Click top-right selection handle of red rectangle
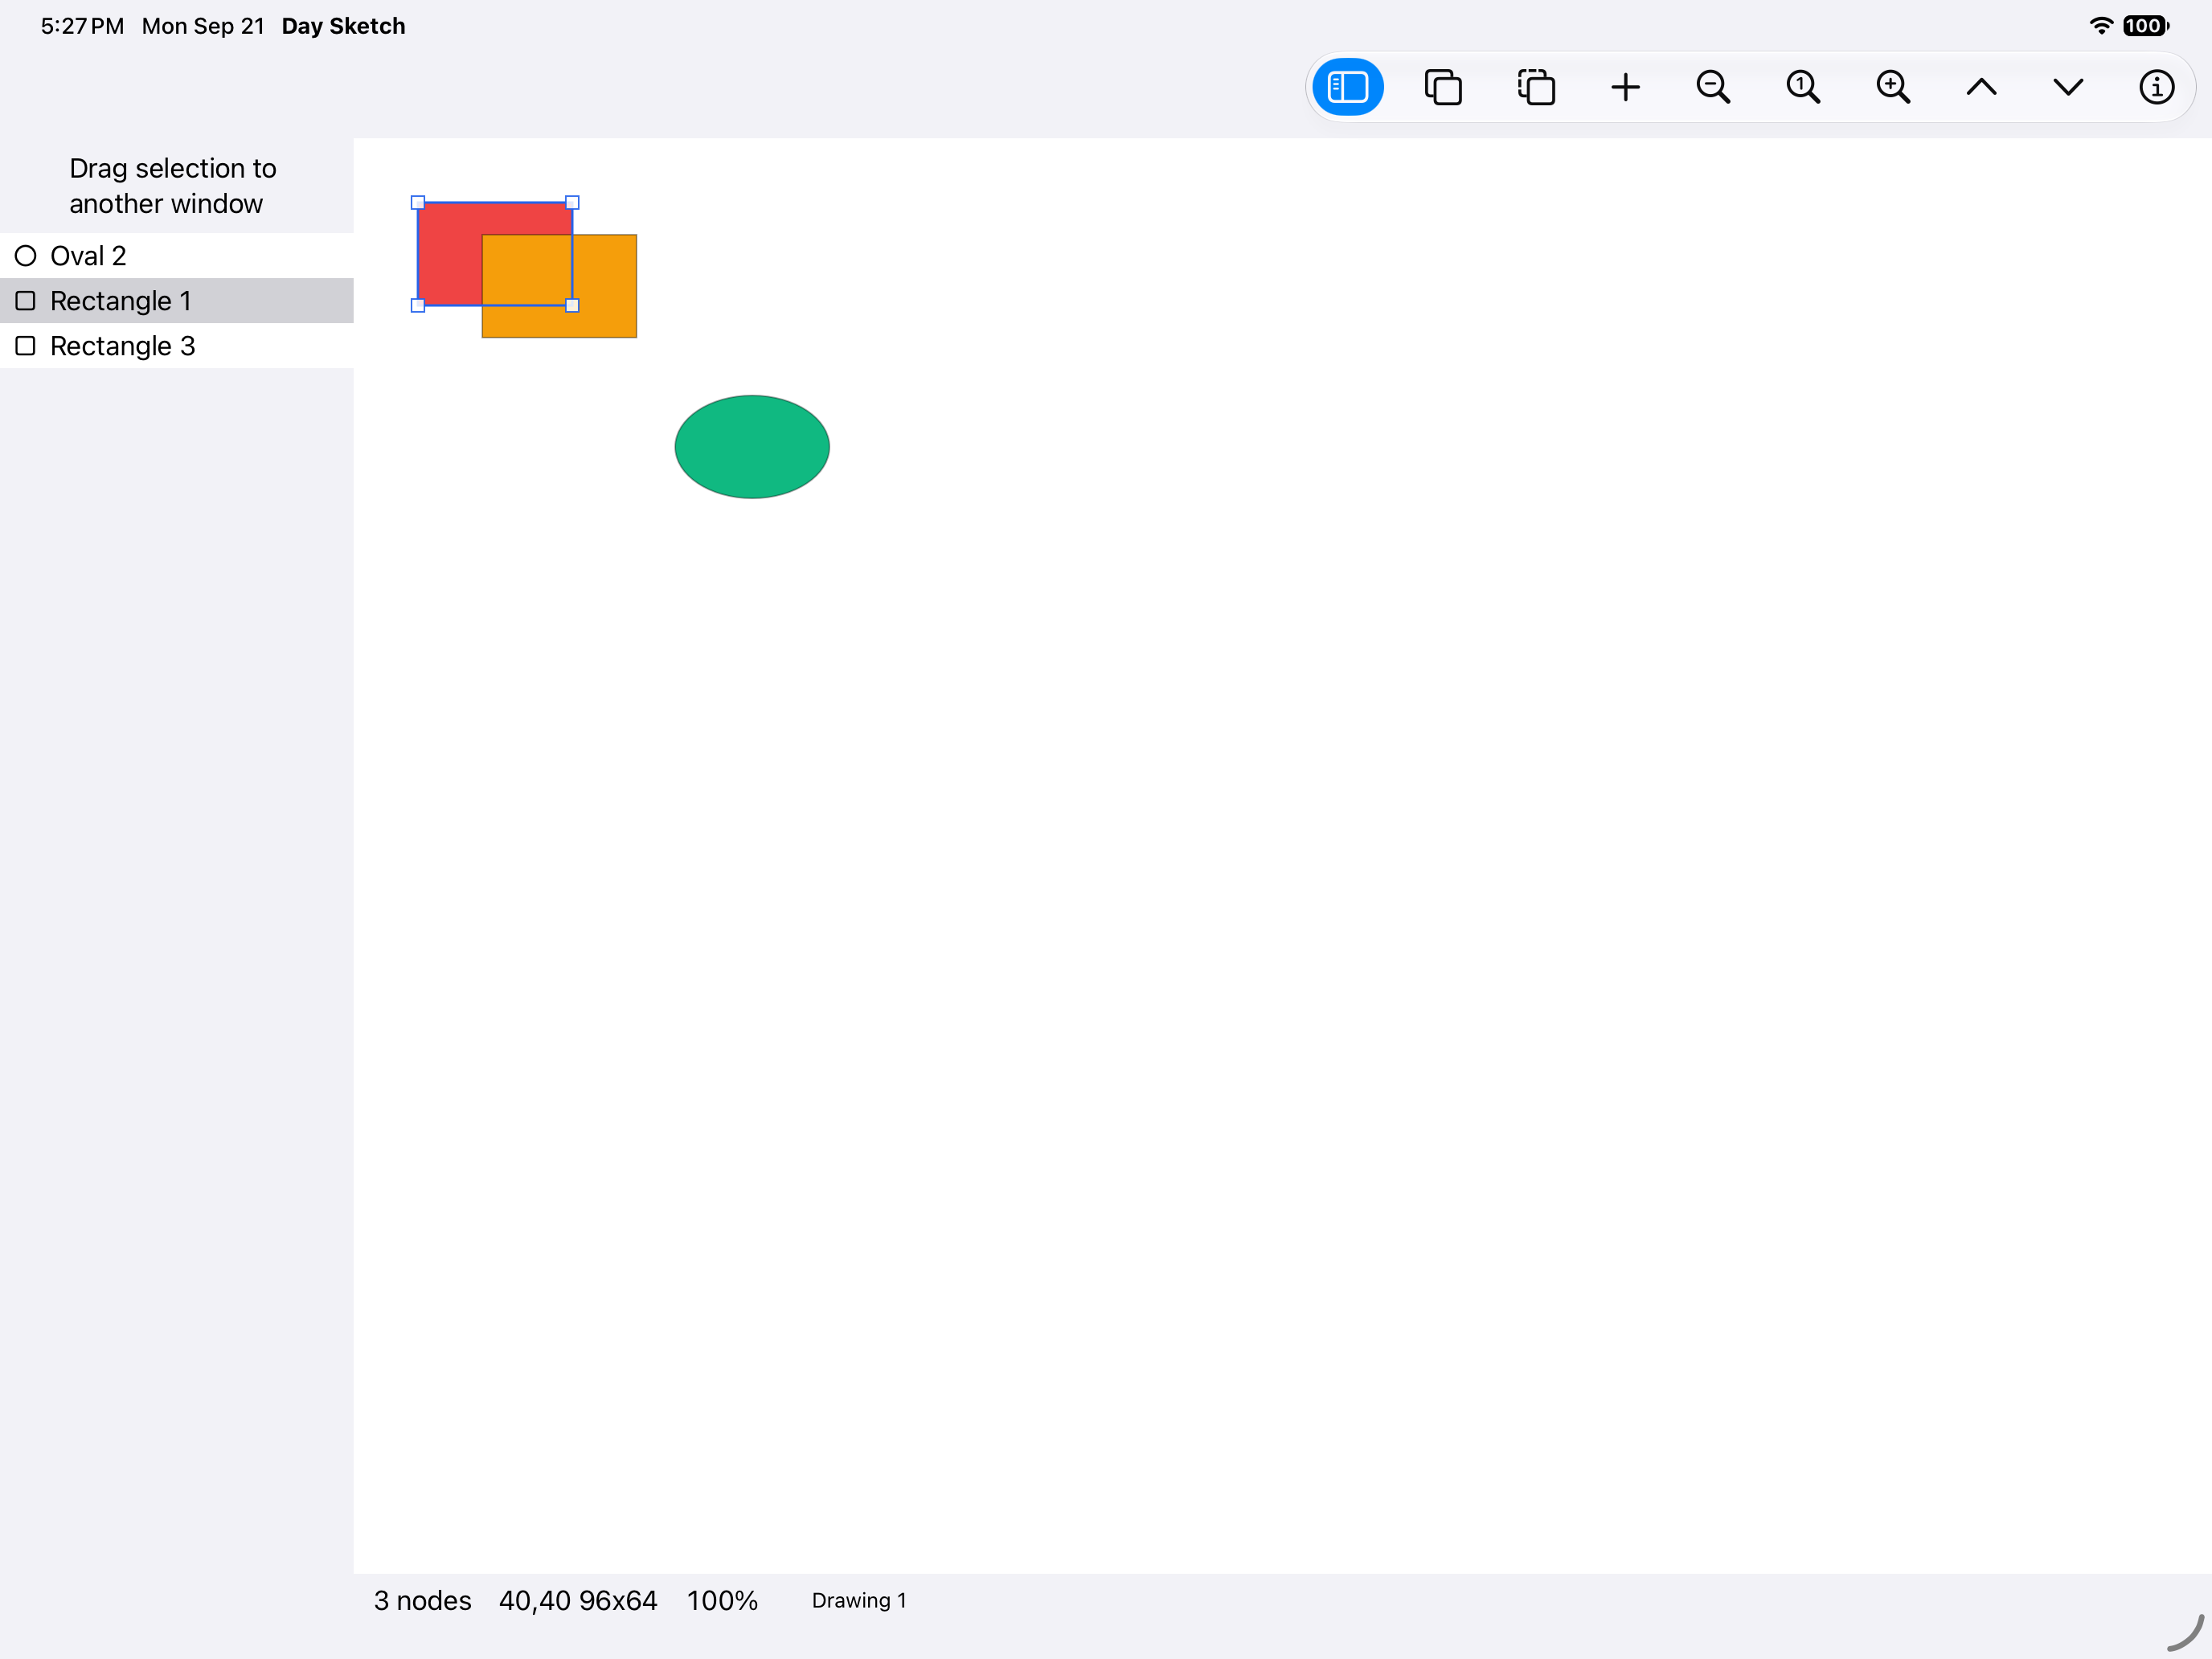This screenshot has height=1659, width=2212. click(x=572, y=203)
